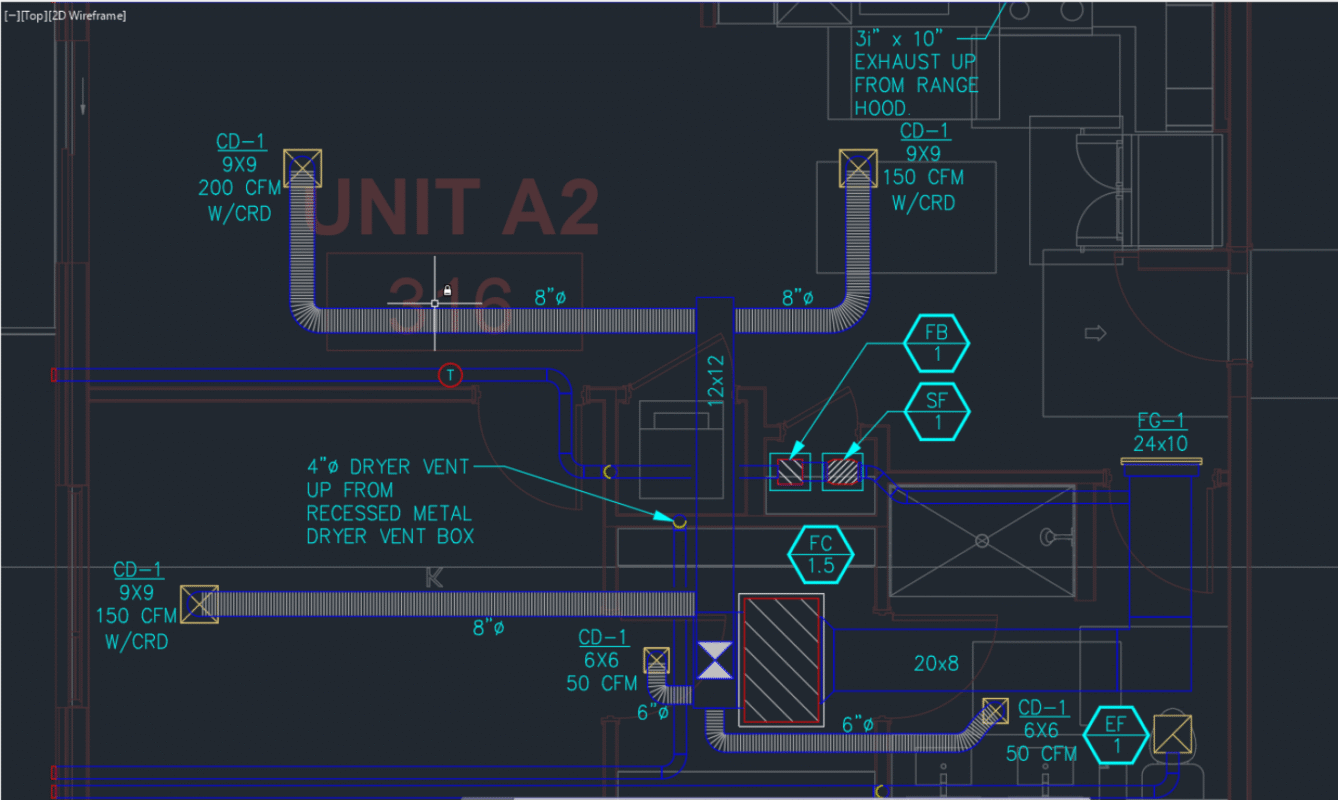Open the [2D Wireframe] visual style menu

point(88,15)
